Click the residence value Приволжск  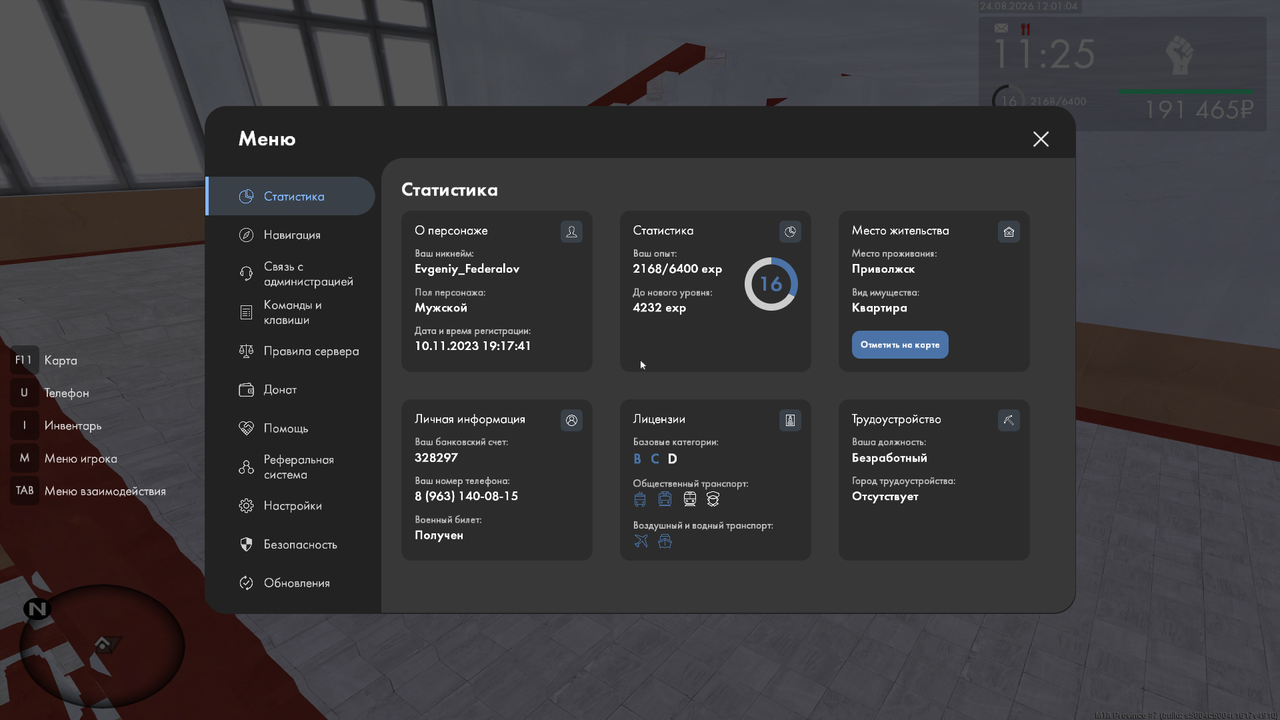(x=883, y=269)
